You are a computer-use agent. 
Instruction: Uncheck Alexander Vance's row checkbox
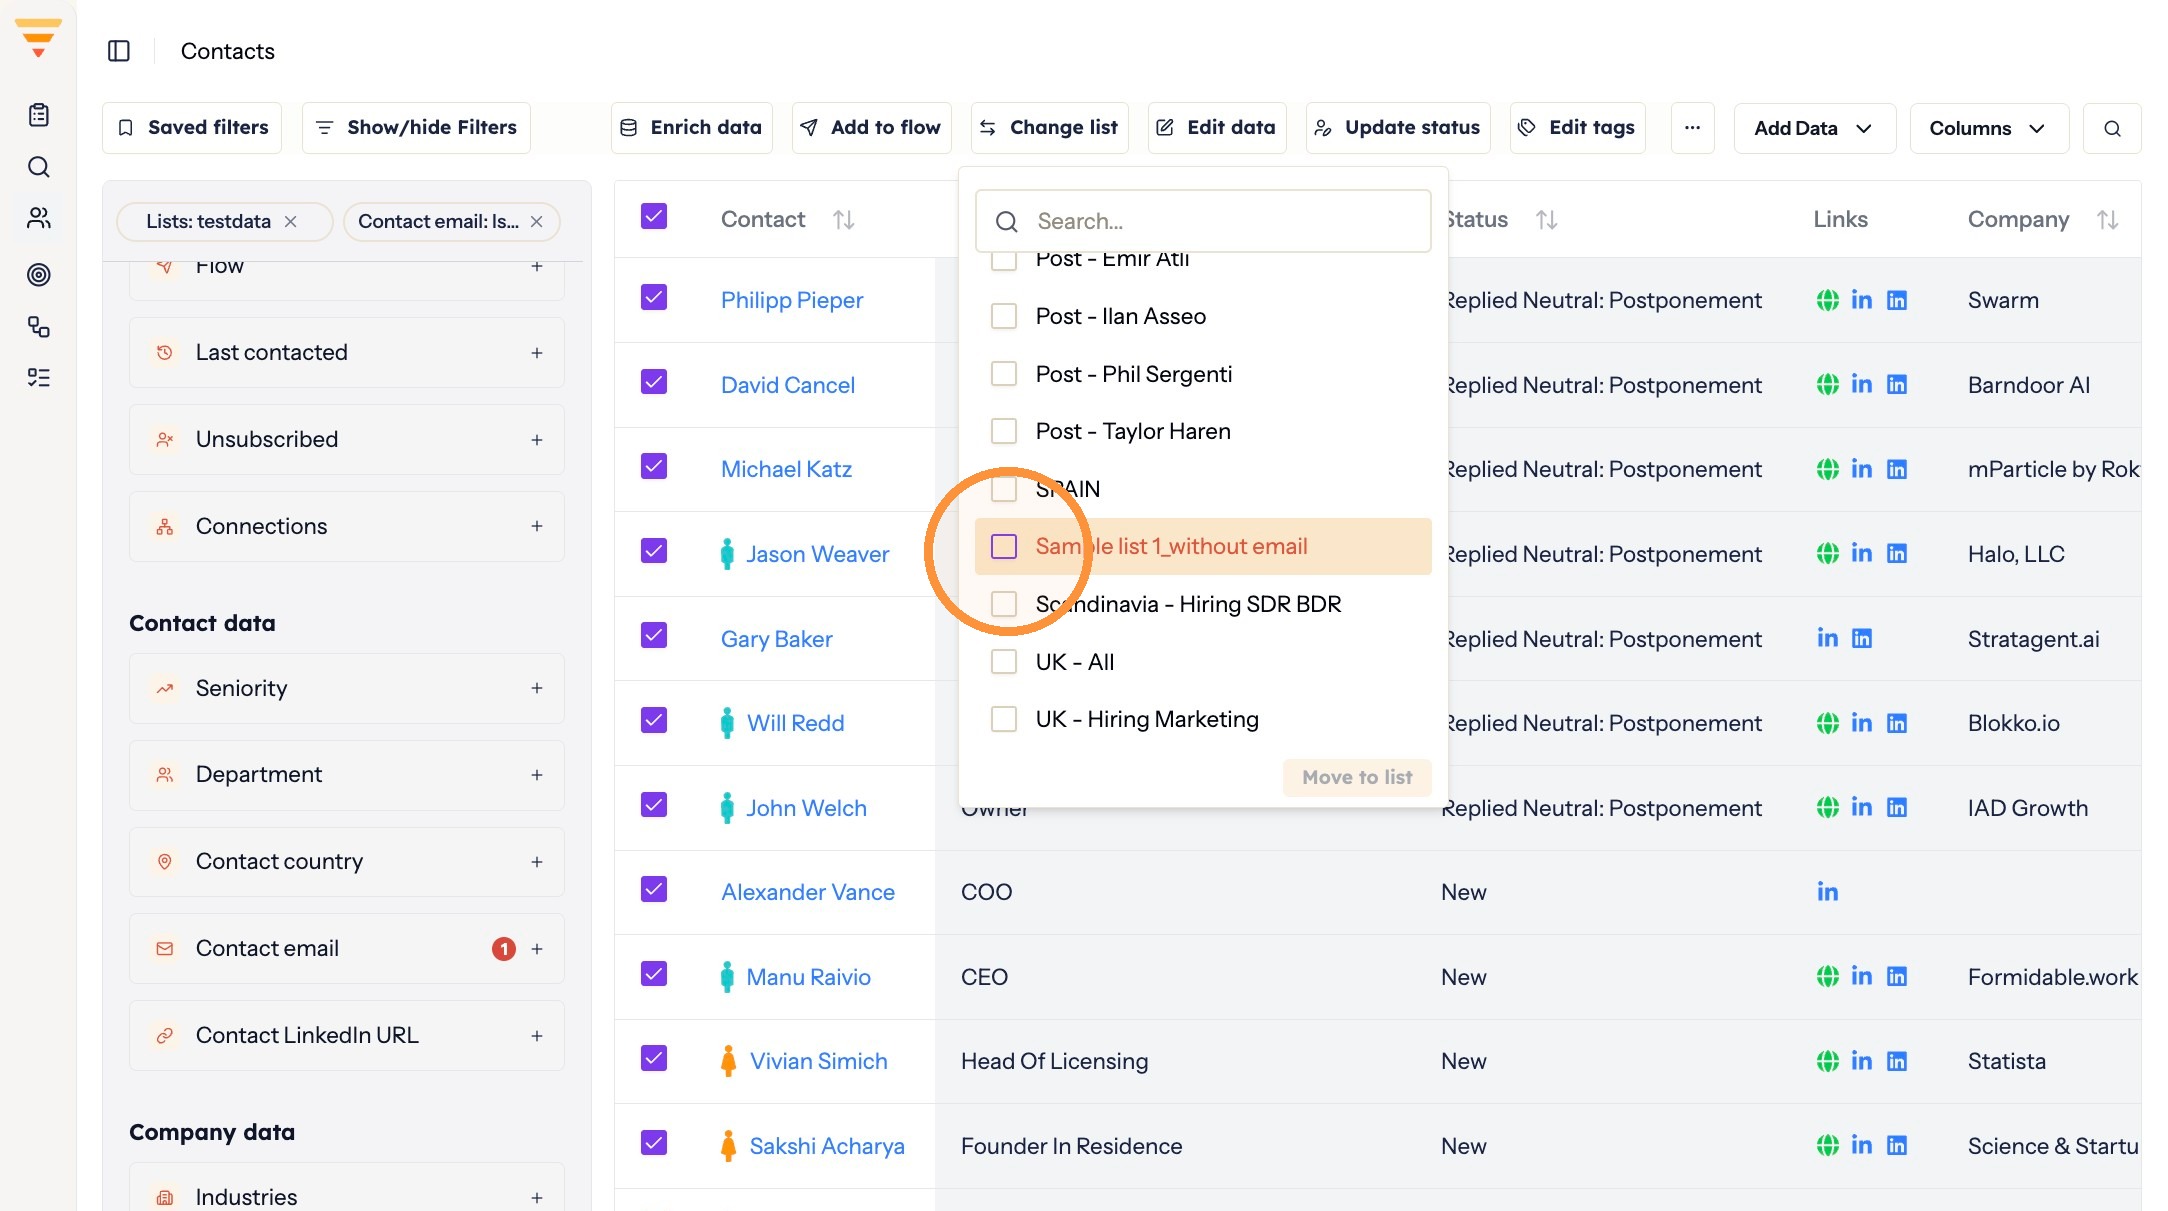tap(654, 889)
